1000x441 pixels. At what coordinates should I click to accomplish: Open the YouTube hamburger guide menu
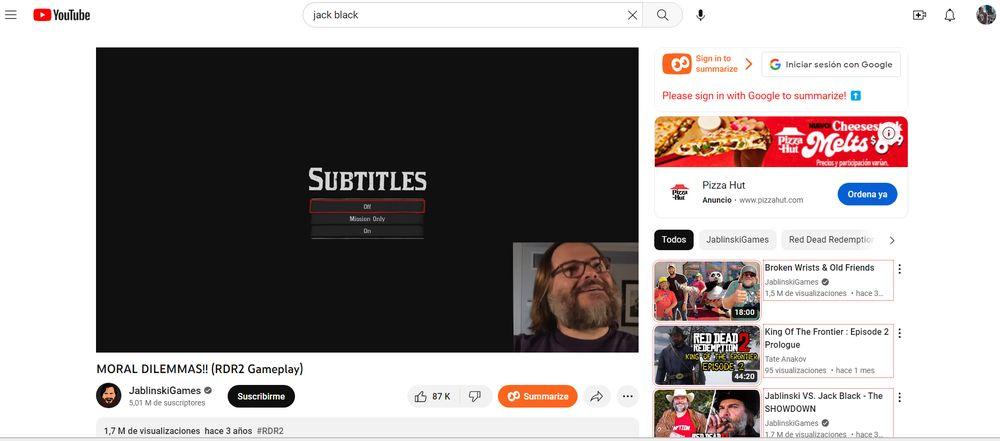pos(11,15)
